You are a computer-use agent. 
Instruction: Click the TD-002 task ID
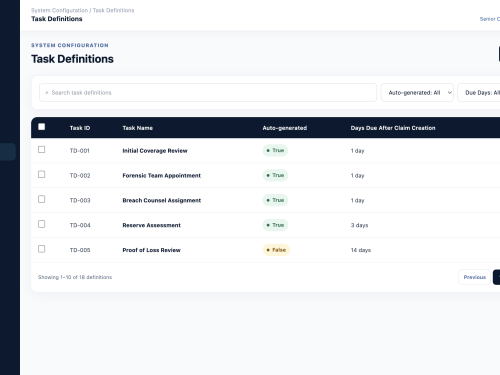click(x=80, y=175)
